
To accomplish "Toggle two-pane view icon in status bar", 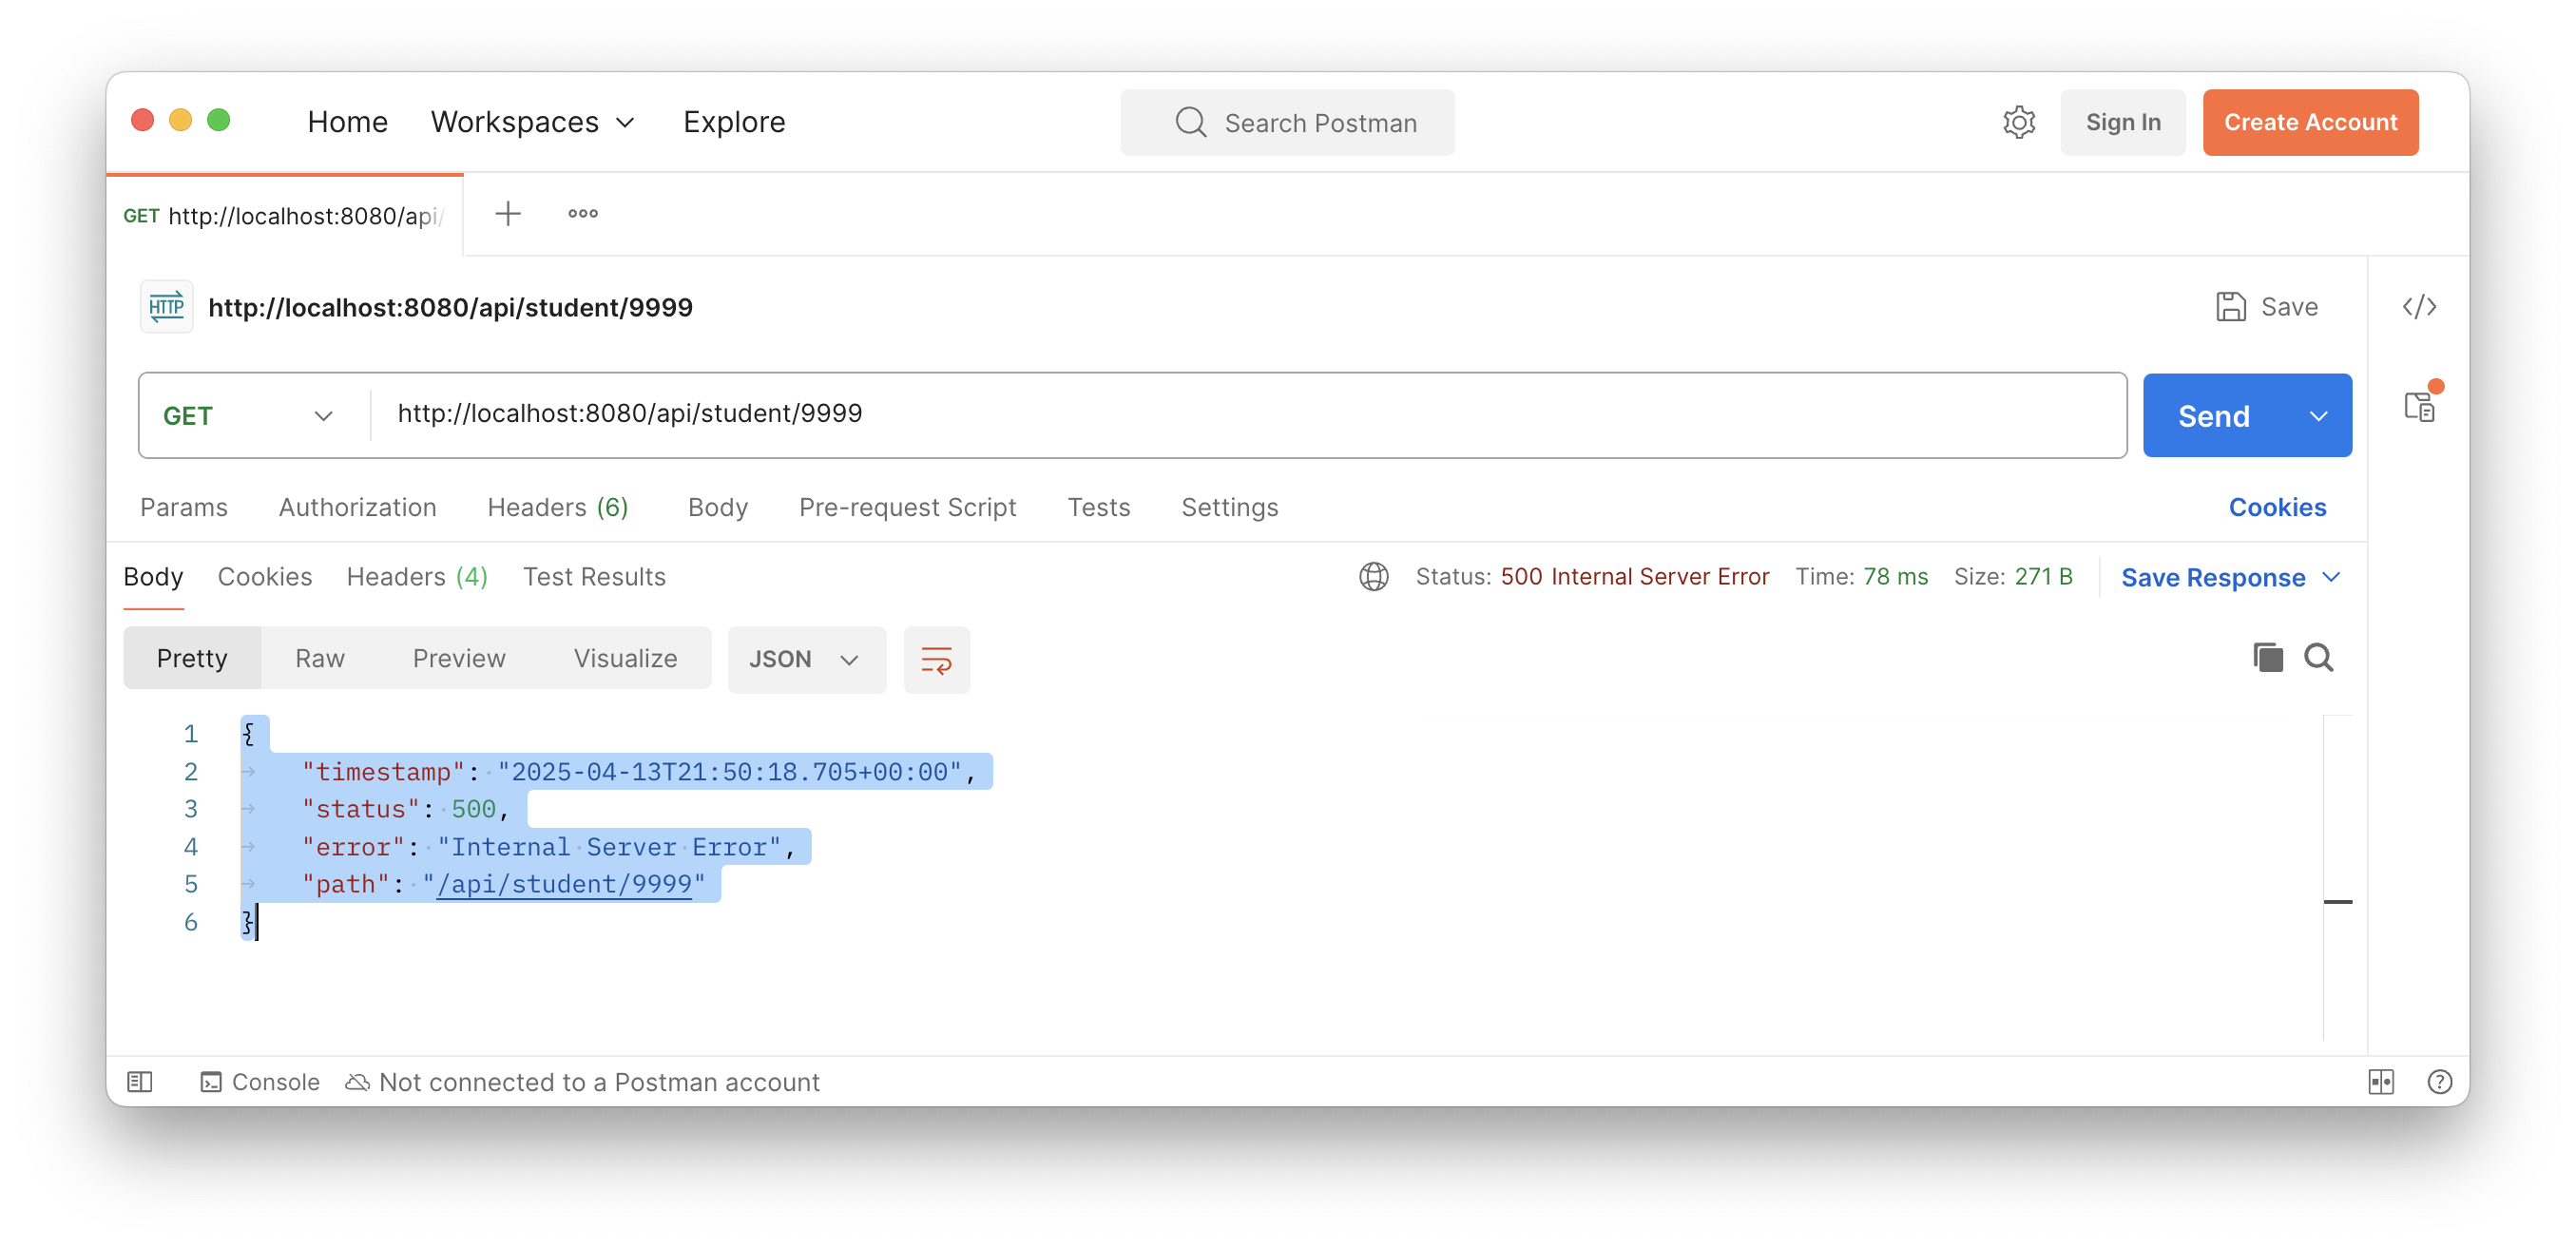I will coord(2380,1082).
